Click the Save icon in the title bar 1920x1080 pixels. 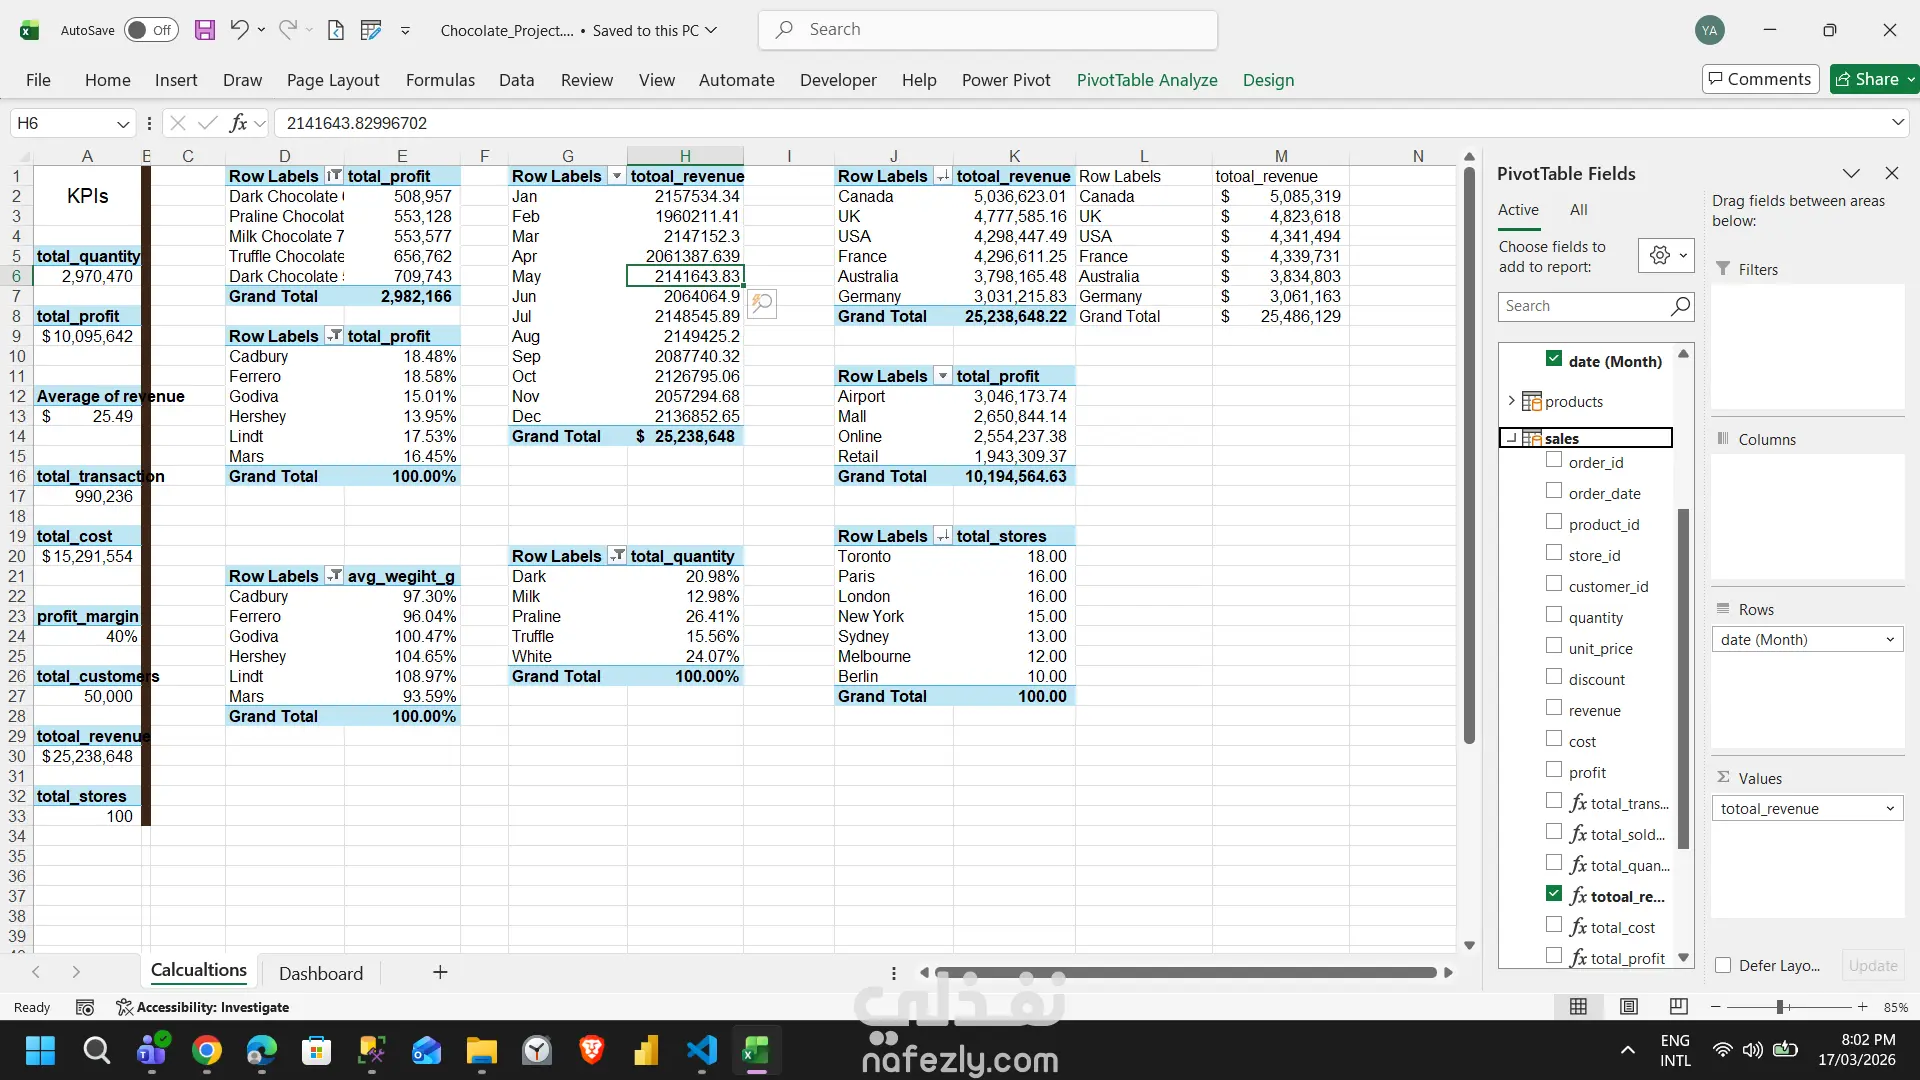[205, 30]
